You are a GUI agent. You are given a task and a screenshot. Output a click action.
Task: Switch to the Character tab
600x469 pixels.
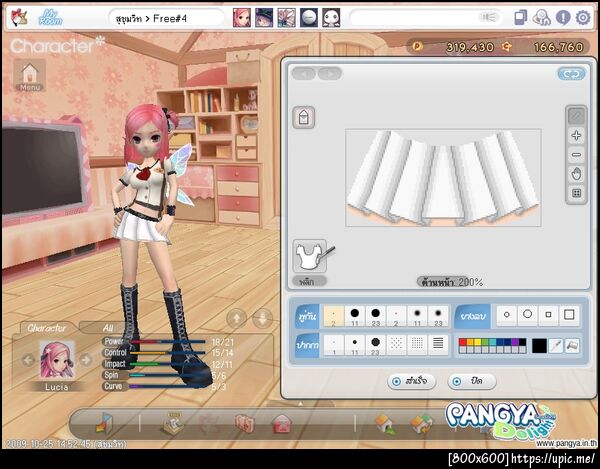pos(46,328)
